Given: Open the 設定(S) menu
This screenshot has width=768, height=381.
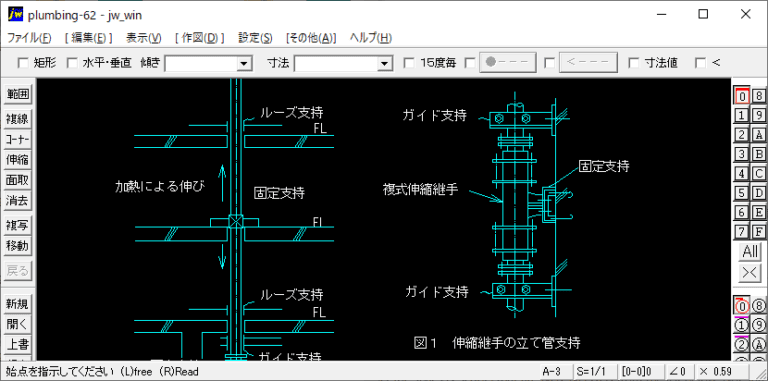Looking at the screenshot, I should (255, 38).
